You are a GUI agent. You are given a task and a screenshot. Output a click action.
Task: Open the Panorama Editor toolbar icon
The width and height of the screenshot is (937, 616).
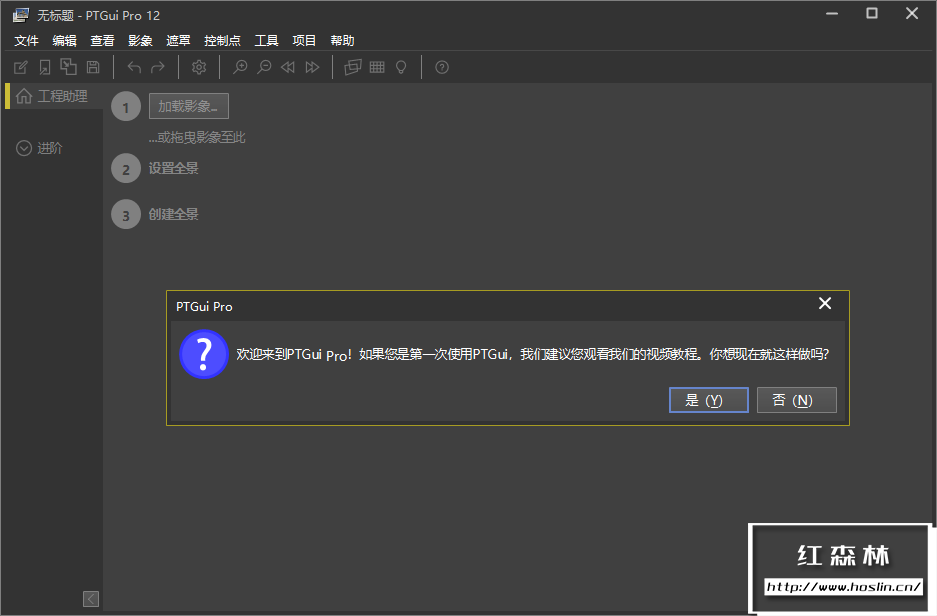point(353,67)
